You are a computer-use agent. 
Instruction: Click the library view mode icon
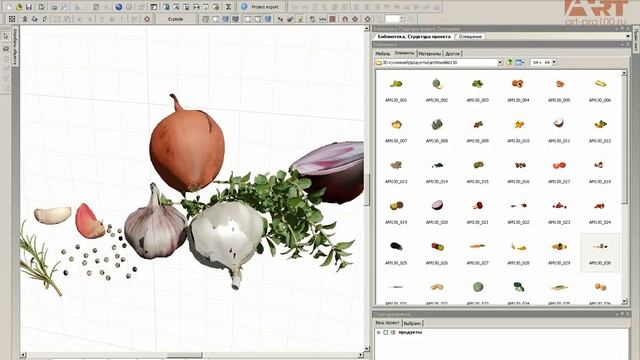(520, 62)
